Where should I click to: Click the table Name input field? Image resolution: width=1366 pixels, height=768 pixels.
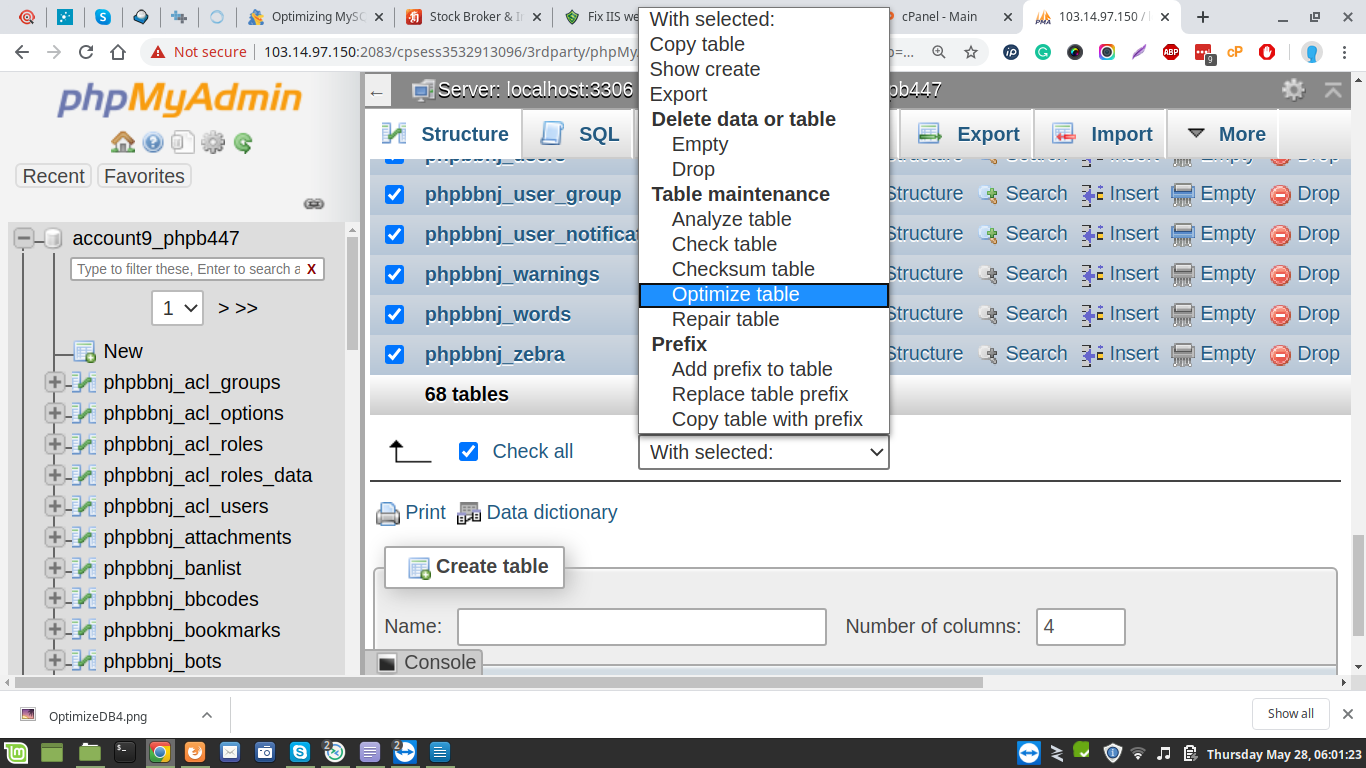click(641, 627)
